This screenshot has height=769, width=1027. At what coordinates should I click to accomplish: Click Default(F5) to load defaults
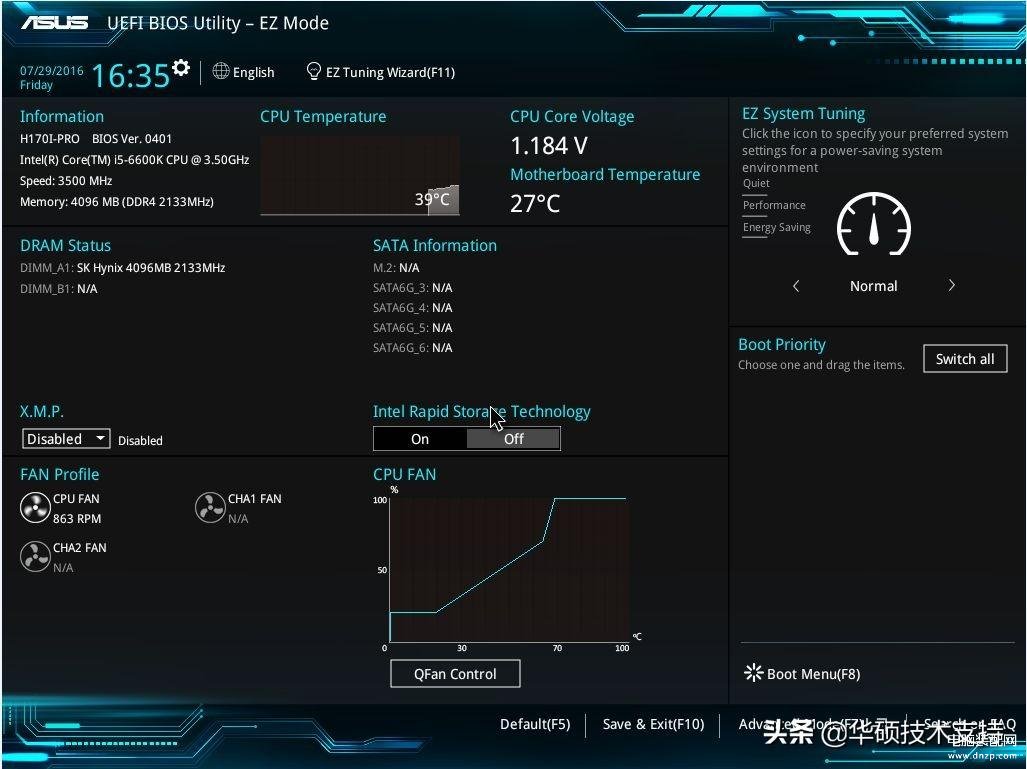535,724
